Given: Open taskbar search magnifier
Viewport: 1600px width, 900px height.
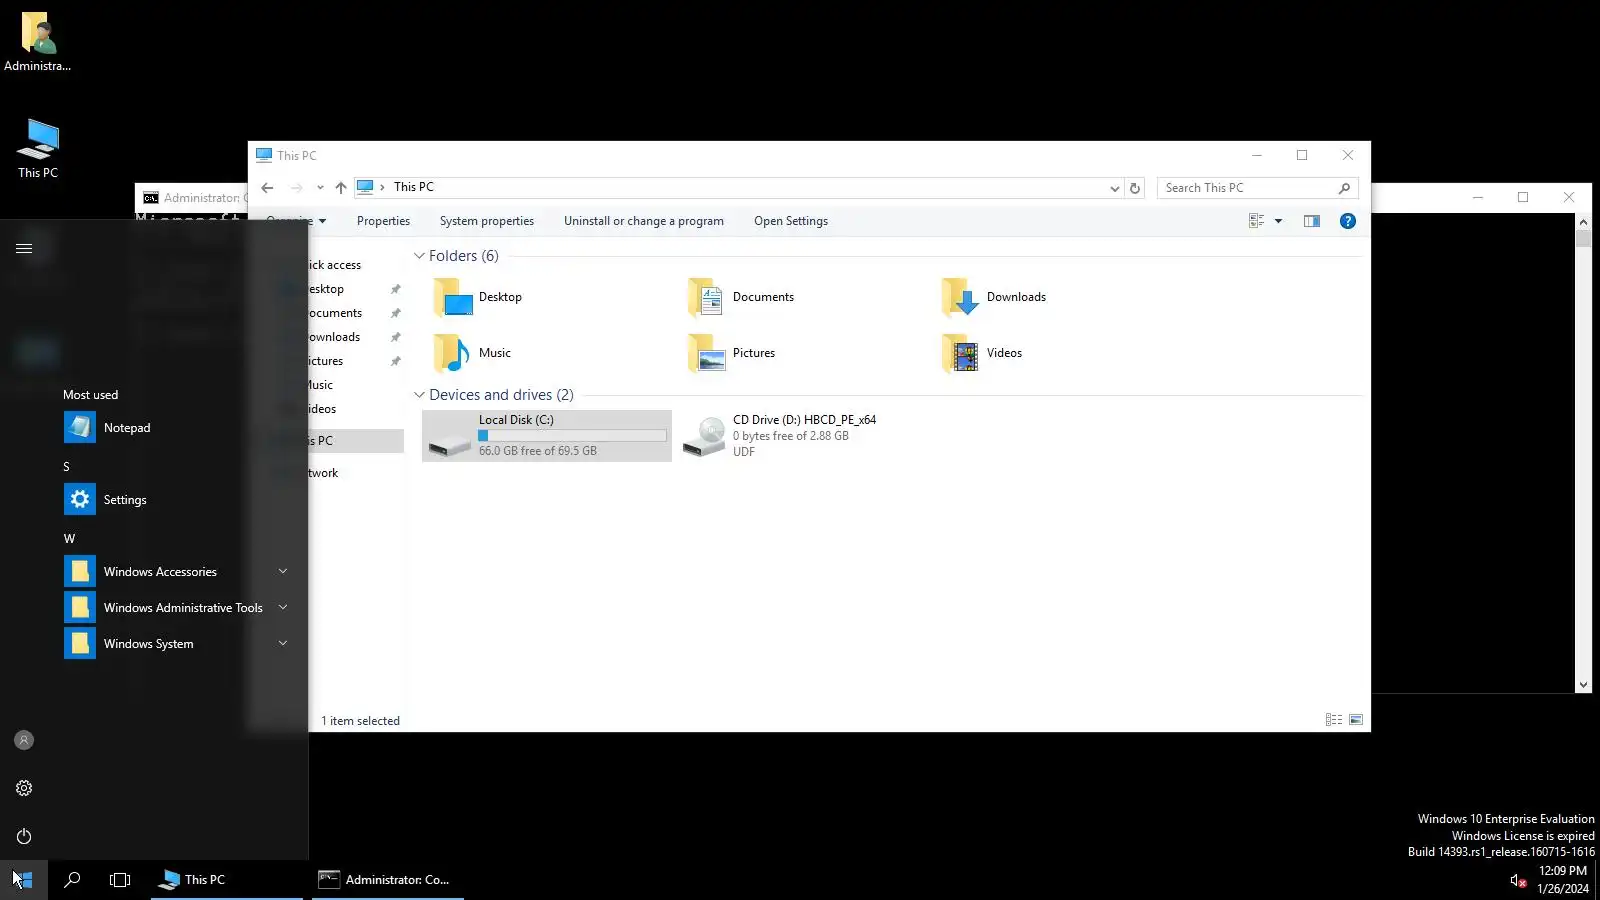Looking at the screenshot, I should pos(72,880).
